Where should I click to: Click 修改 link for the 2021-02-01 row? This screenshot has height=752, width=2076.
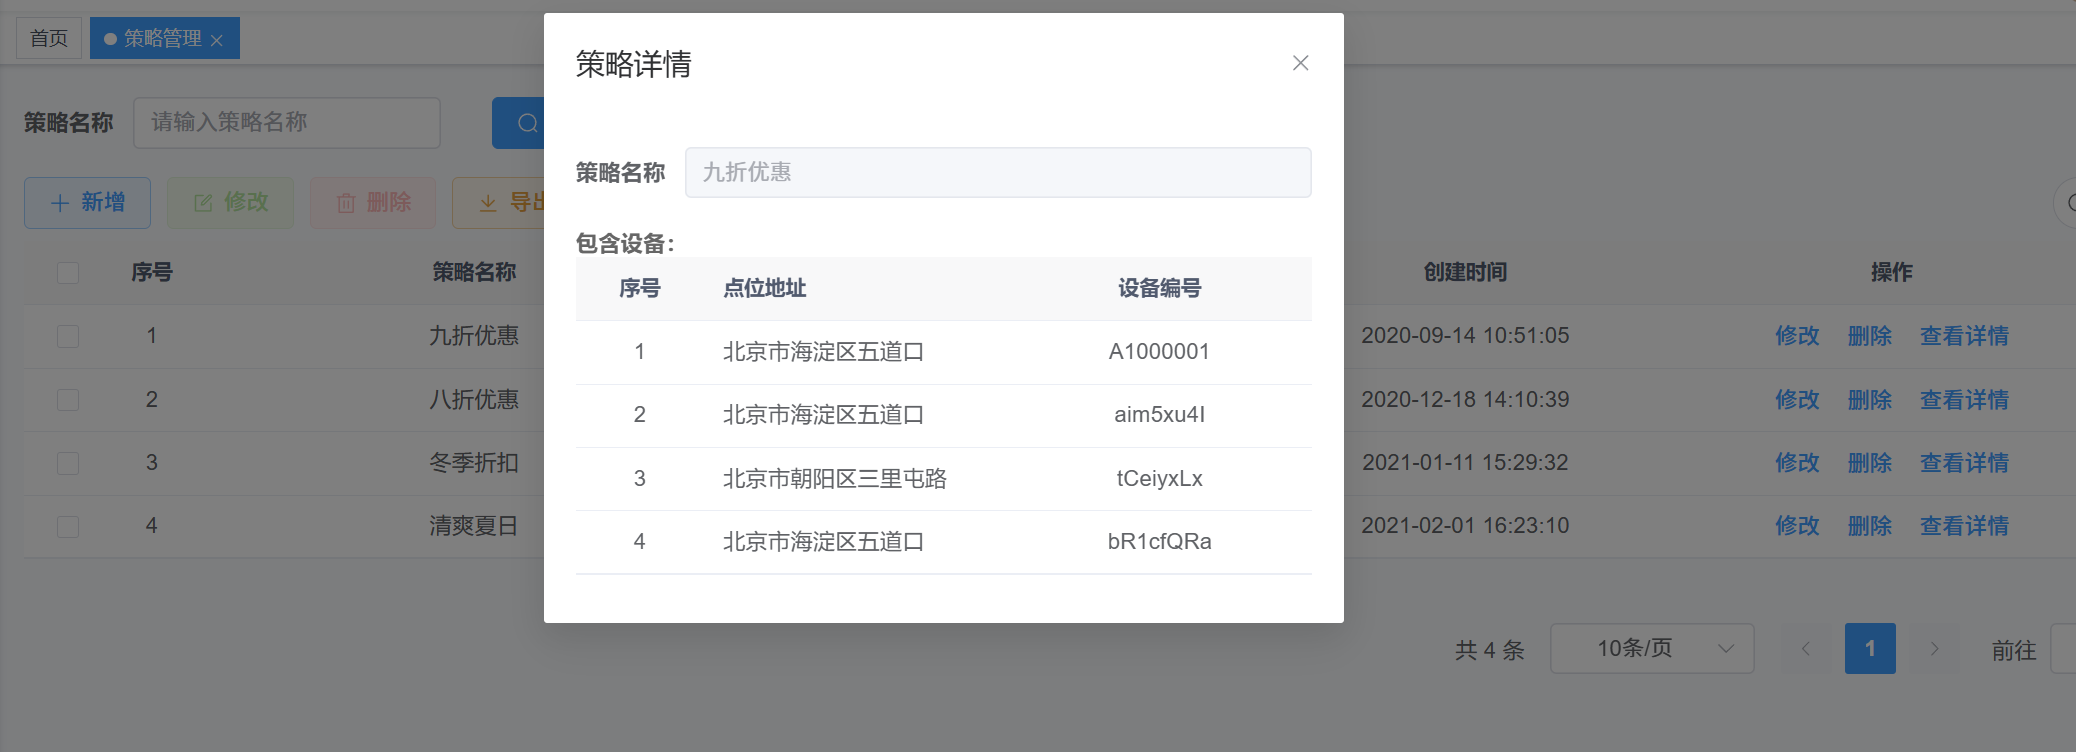pos(1797,526)
